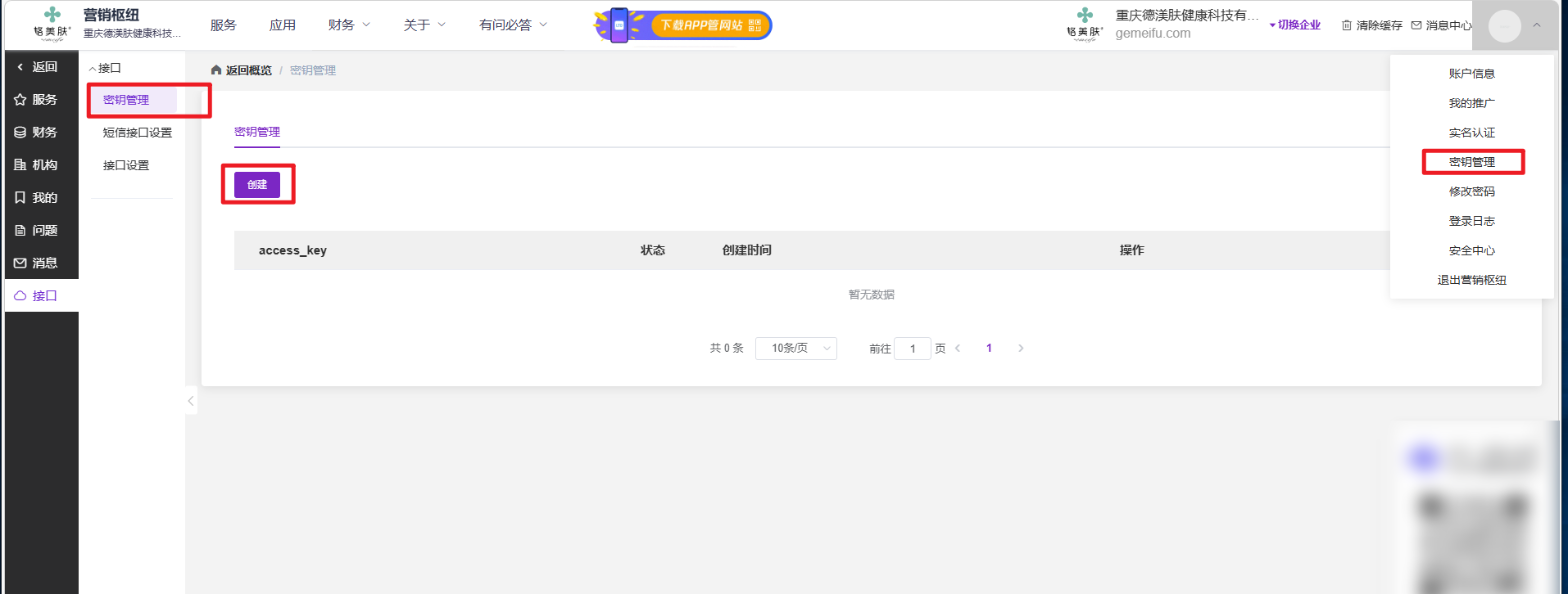Open the 服务 top menu
This screenshot has height=594, width=1568.
pos(223,25)
